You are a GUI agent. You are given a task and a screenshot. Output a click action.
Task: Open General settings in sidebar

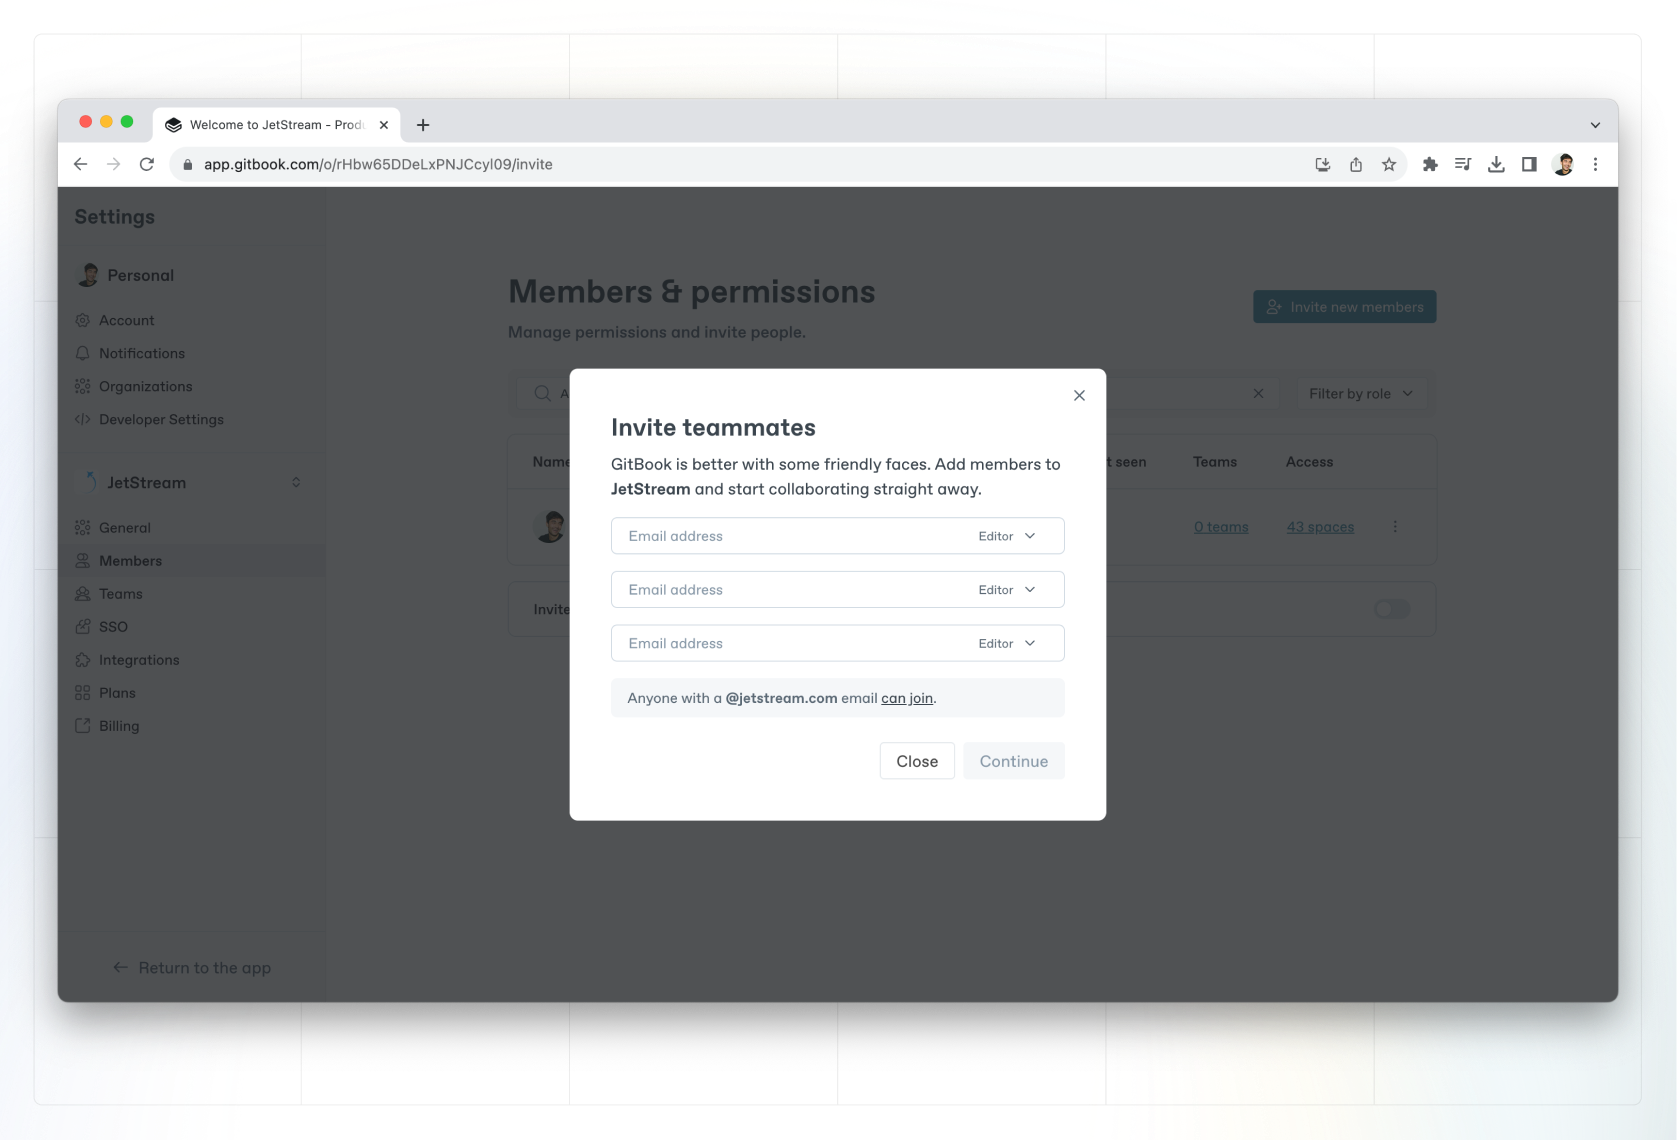coord(124,527)
